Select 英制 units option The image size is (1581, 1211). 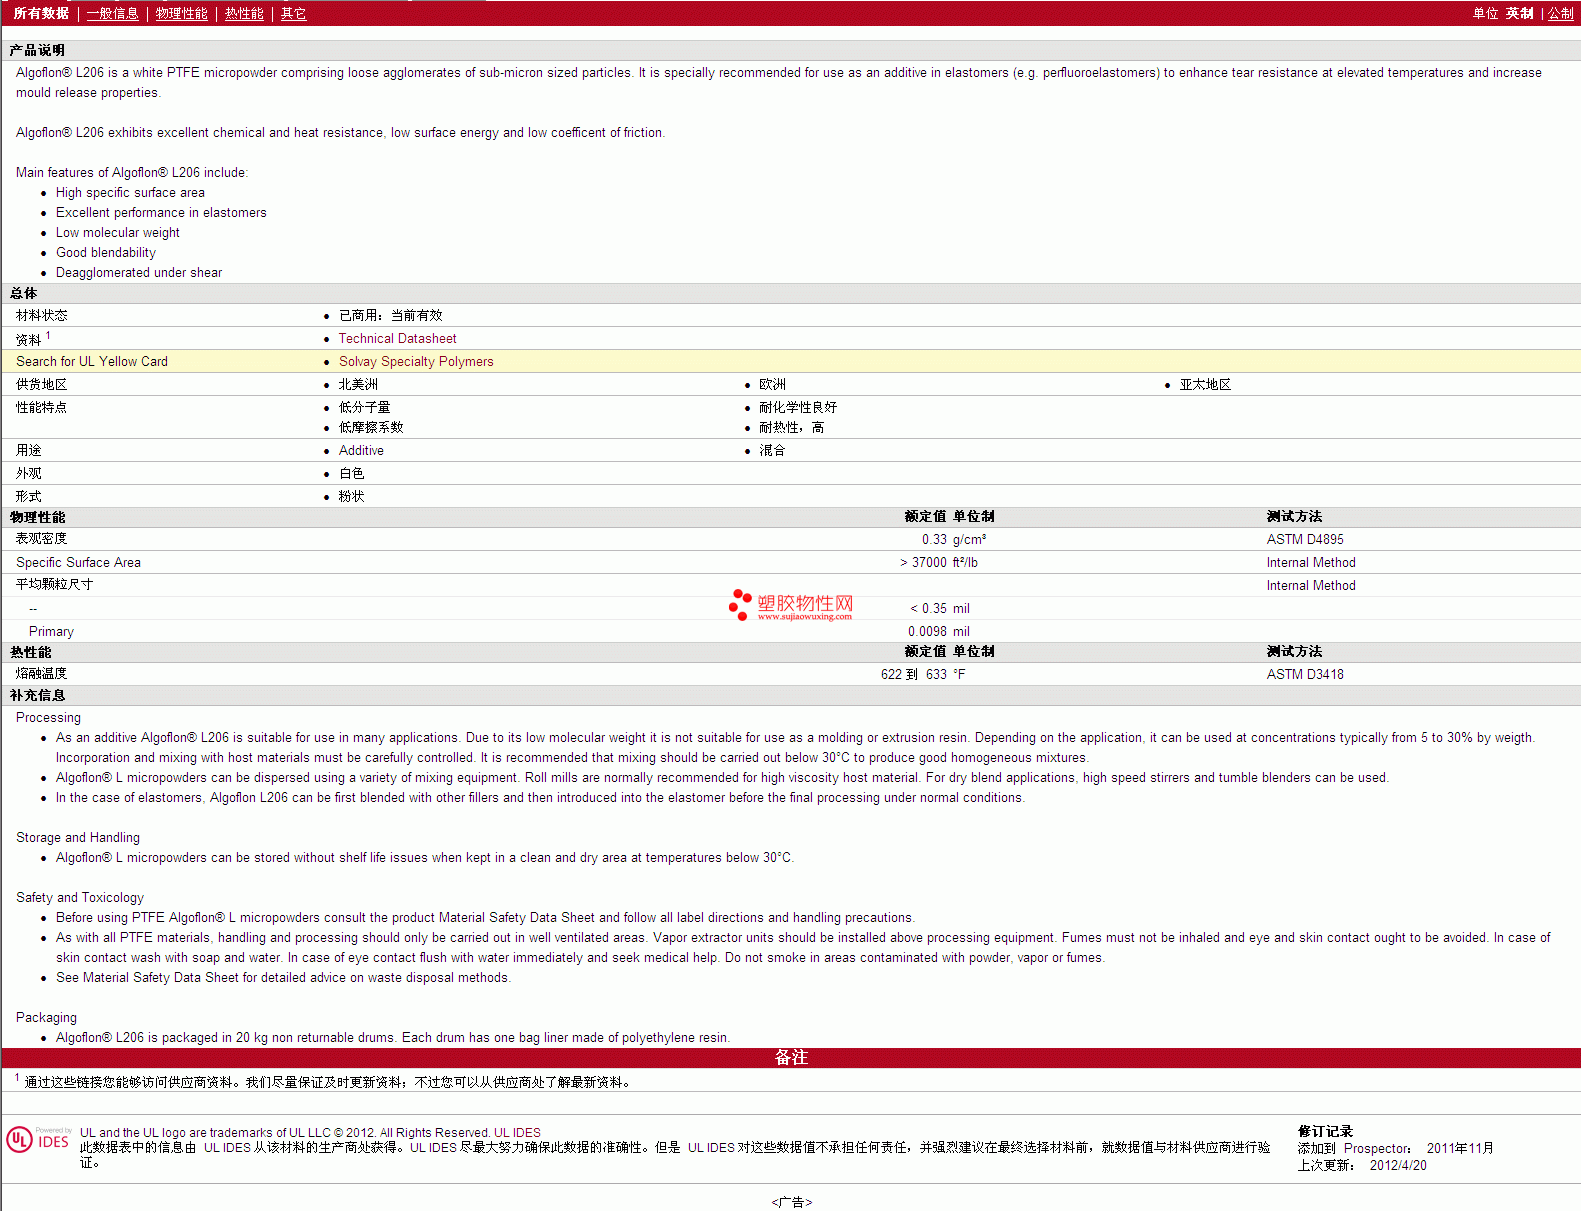click(1519, 13)
